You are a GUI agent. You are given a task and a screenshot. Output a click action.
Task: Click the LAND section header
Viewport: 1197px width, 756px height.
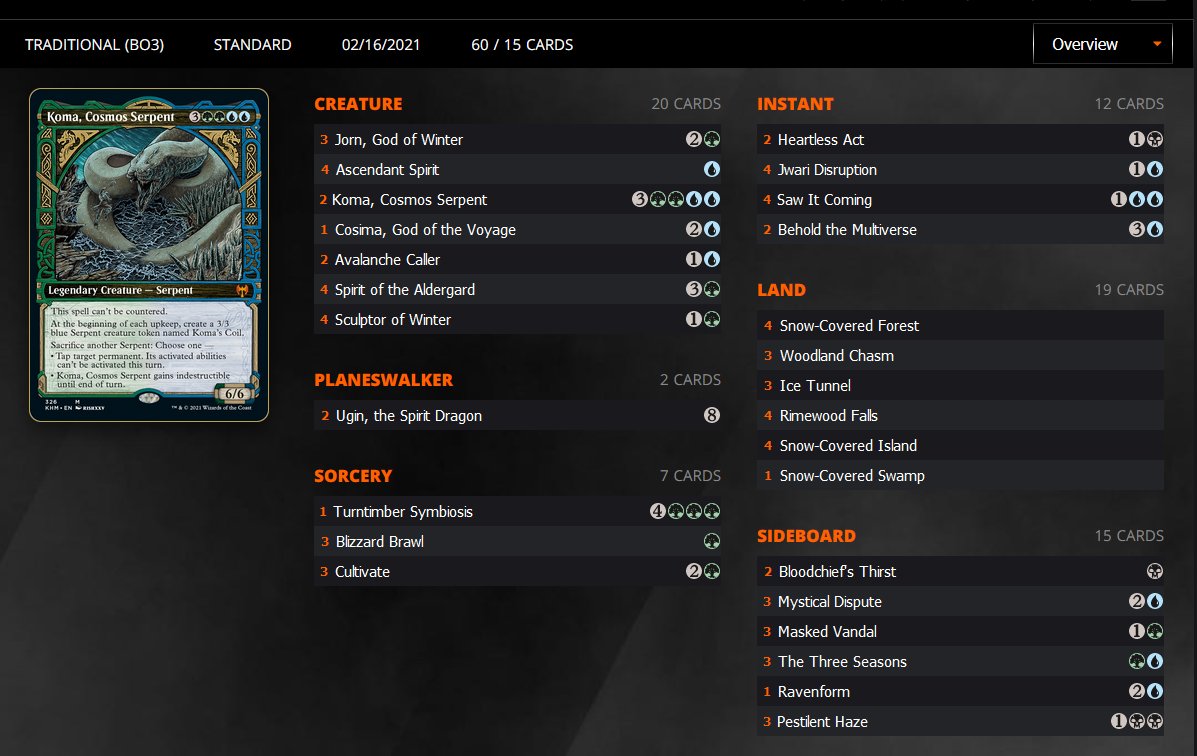pyautogui.click(x=781, y=290)
